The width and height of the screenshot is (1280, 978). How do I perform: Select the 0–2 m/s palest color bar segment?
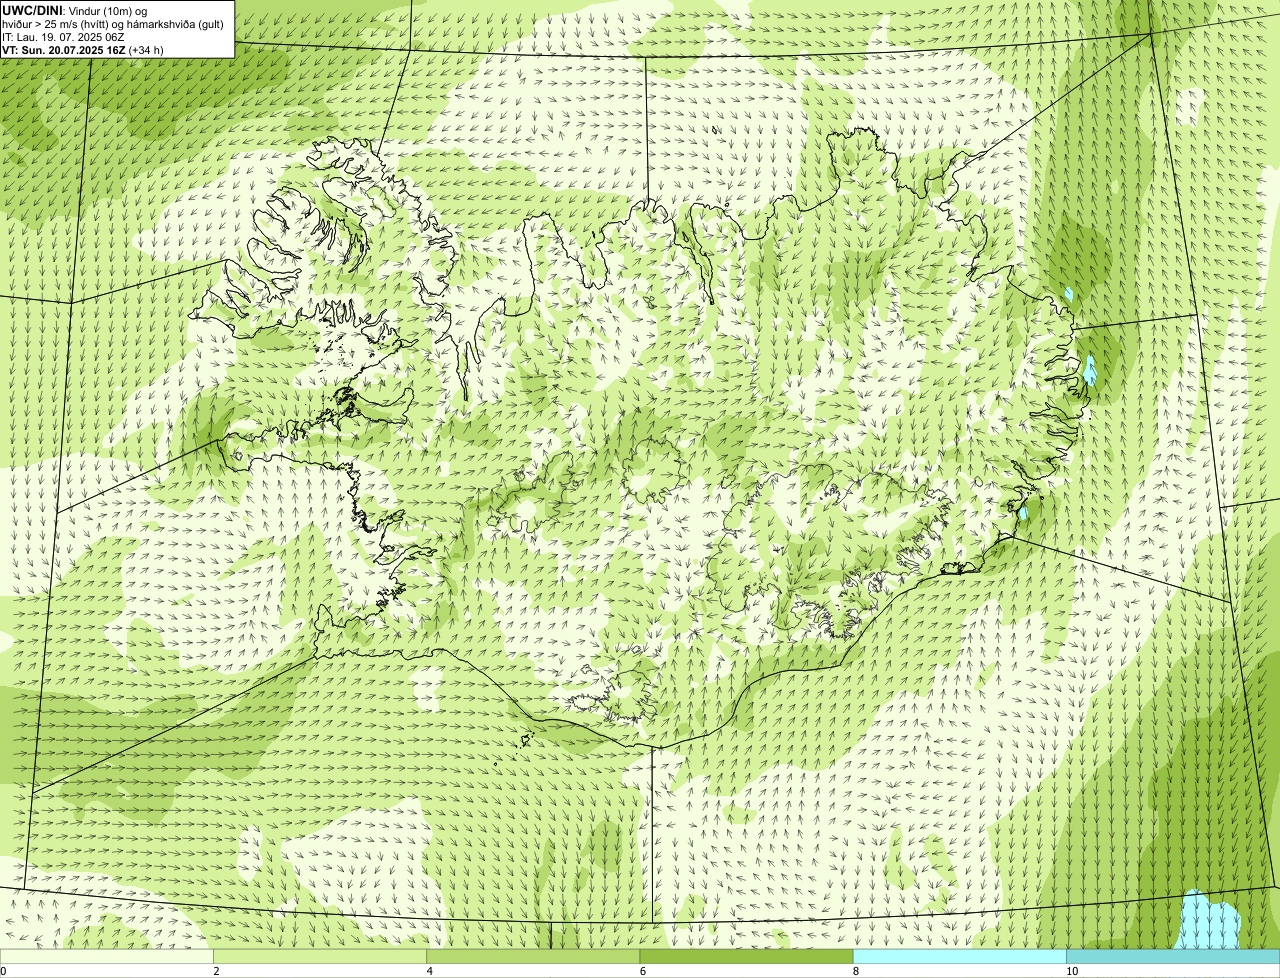click(106, 956)
